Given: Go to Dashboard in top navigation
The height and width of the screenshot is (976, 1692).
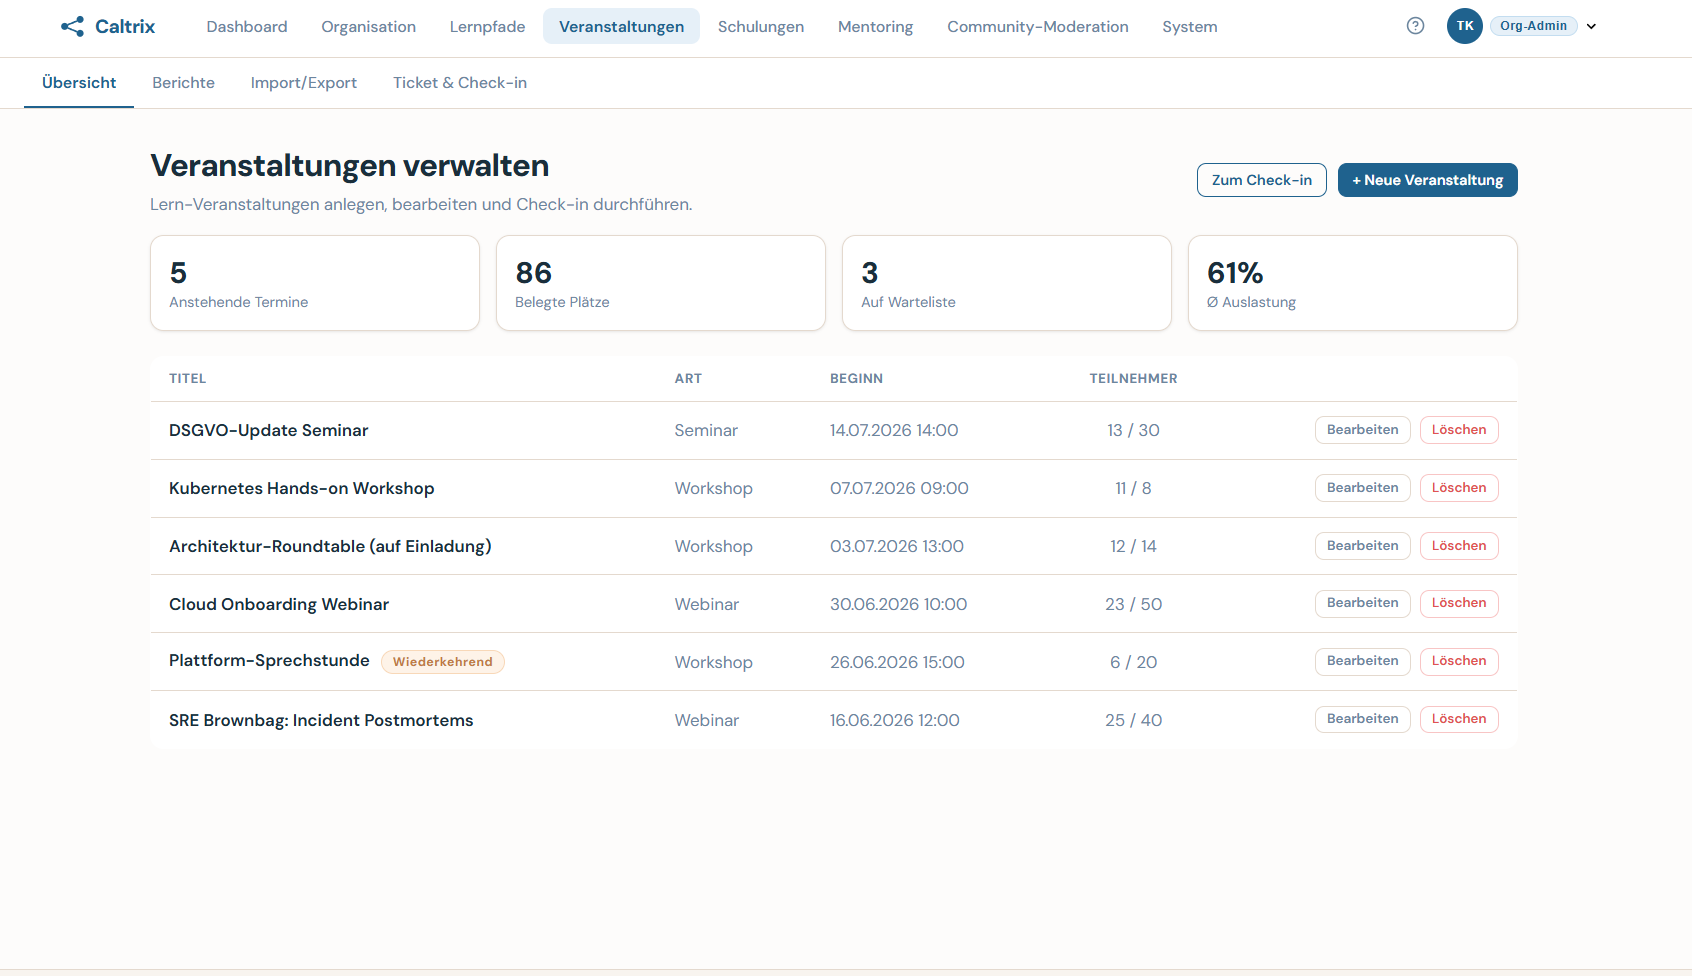Looking at the screenshot, I should coord(247,27).
